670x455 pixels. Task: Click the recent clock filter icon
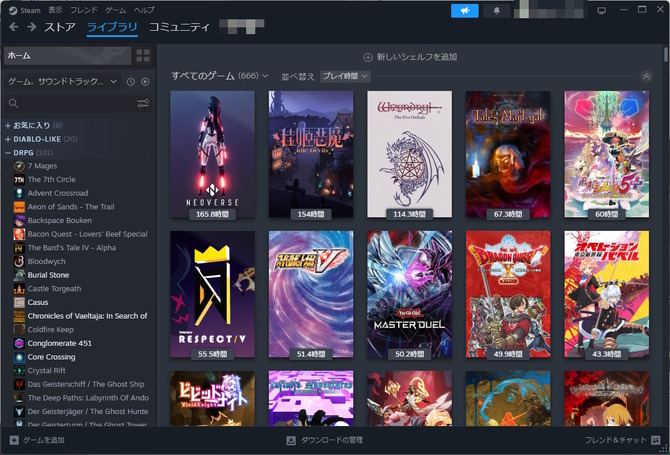click(130, 81)
